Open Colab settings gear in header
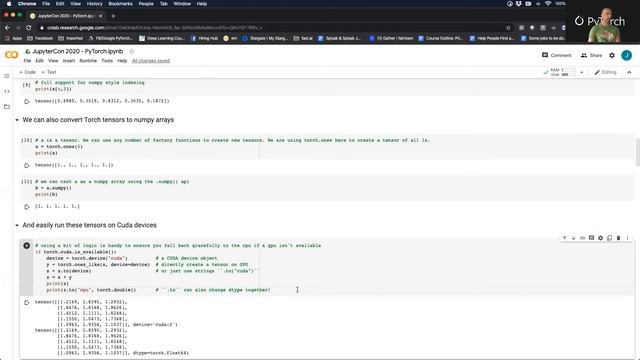This screenshot has width=640, height=360. point(612,56)
